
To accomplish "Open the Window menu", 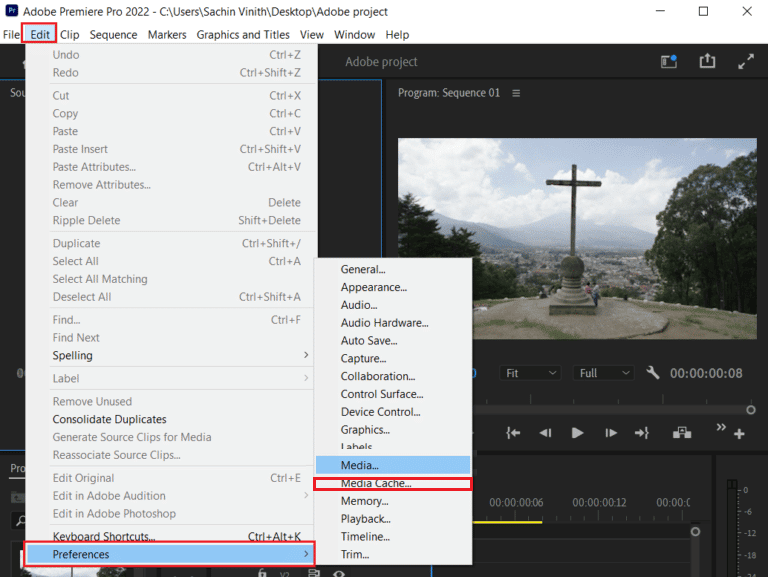I will tap(354, 35).
